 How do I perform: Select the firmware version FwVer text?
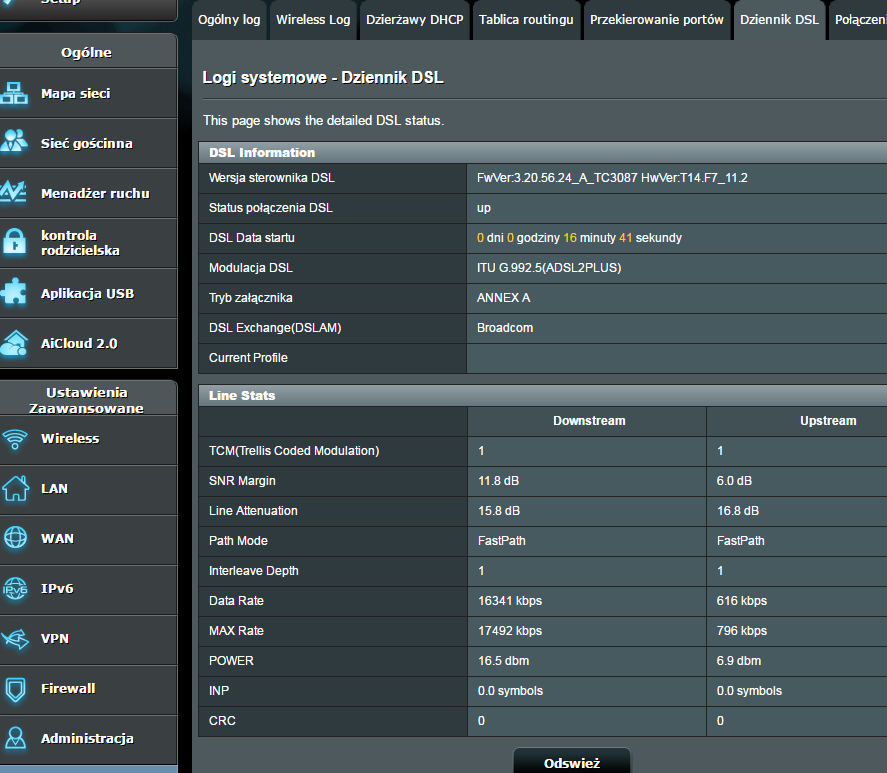[x=612, y=178]
